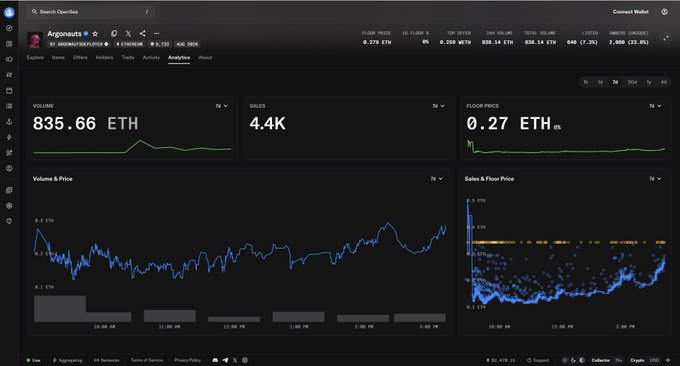This screenshot has width=680, height=366.
Task: Expand stats with fullscreen arrows icon
Action: (x=666, y=39)
